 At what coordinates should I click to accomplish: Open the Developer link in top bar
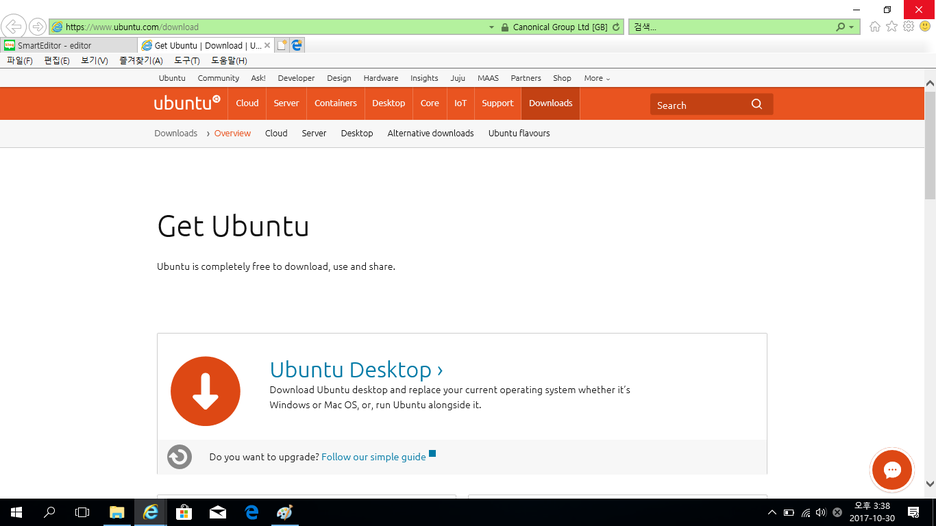click(296, 78)
